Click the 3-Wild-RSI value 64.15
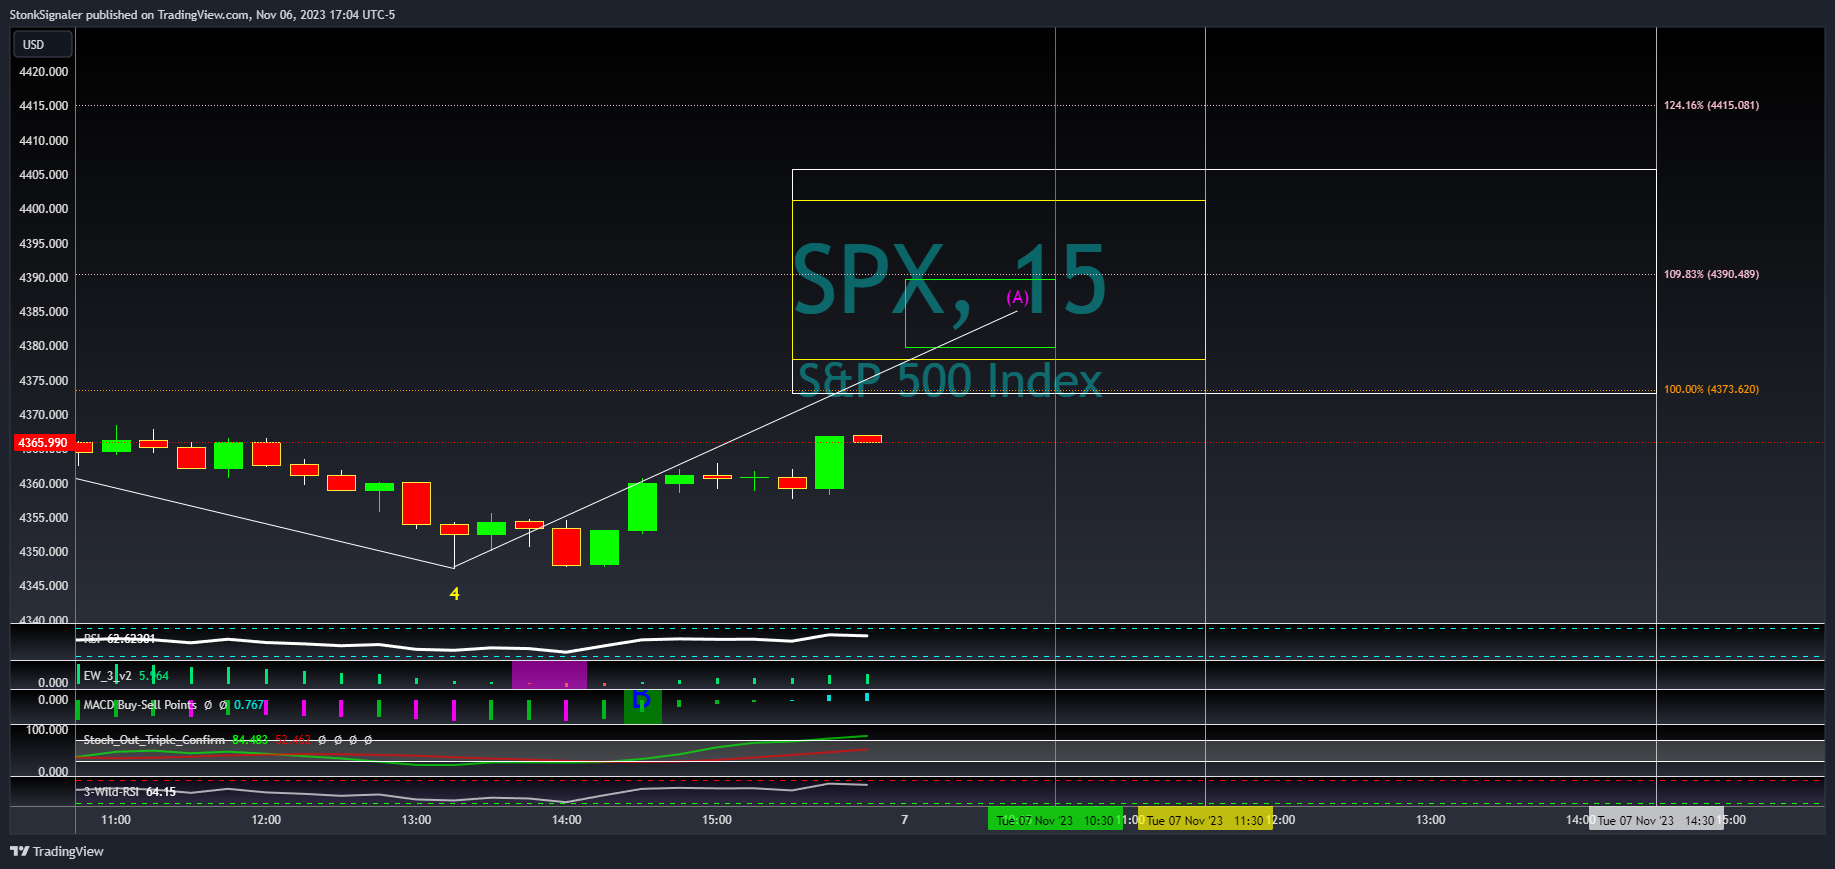 (x=161, y=792)
